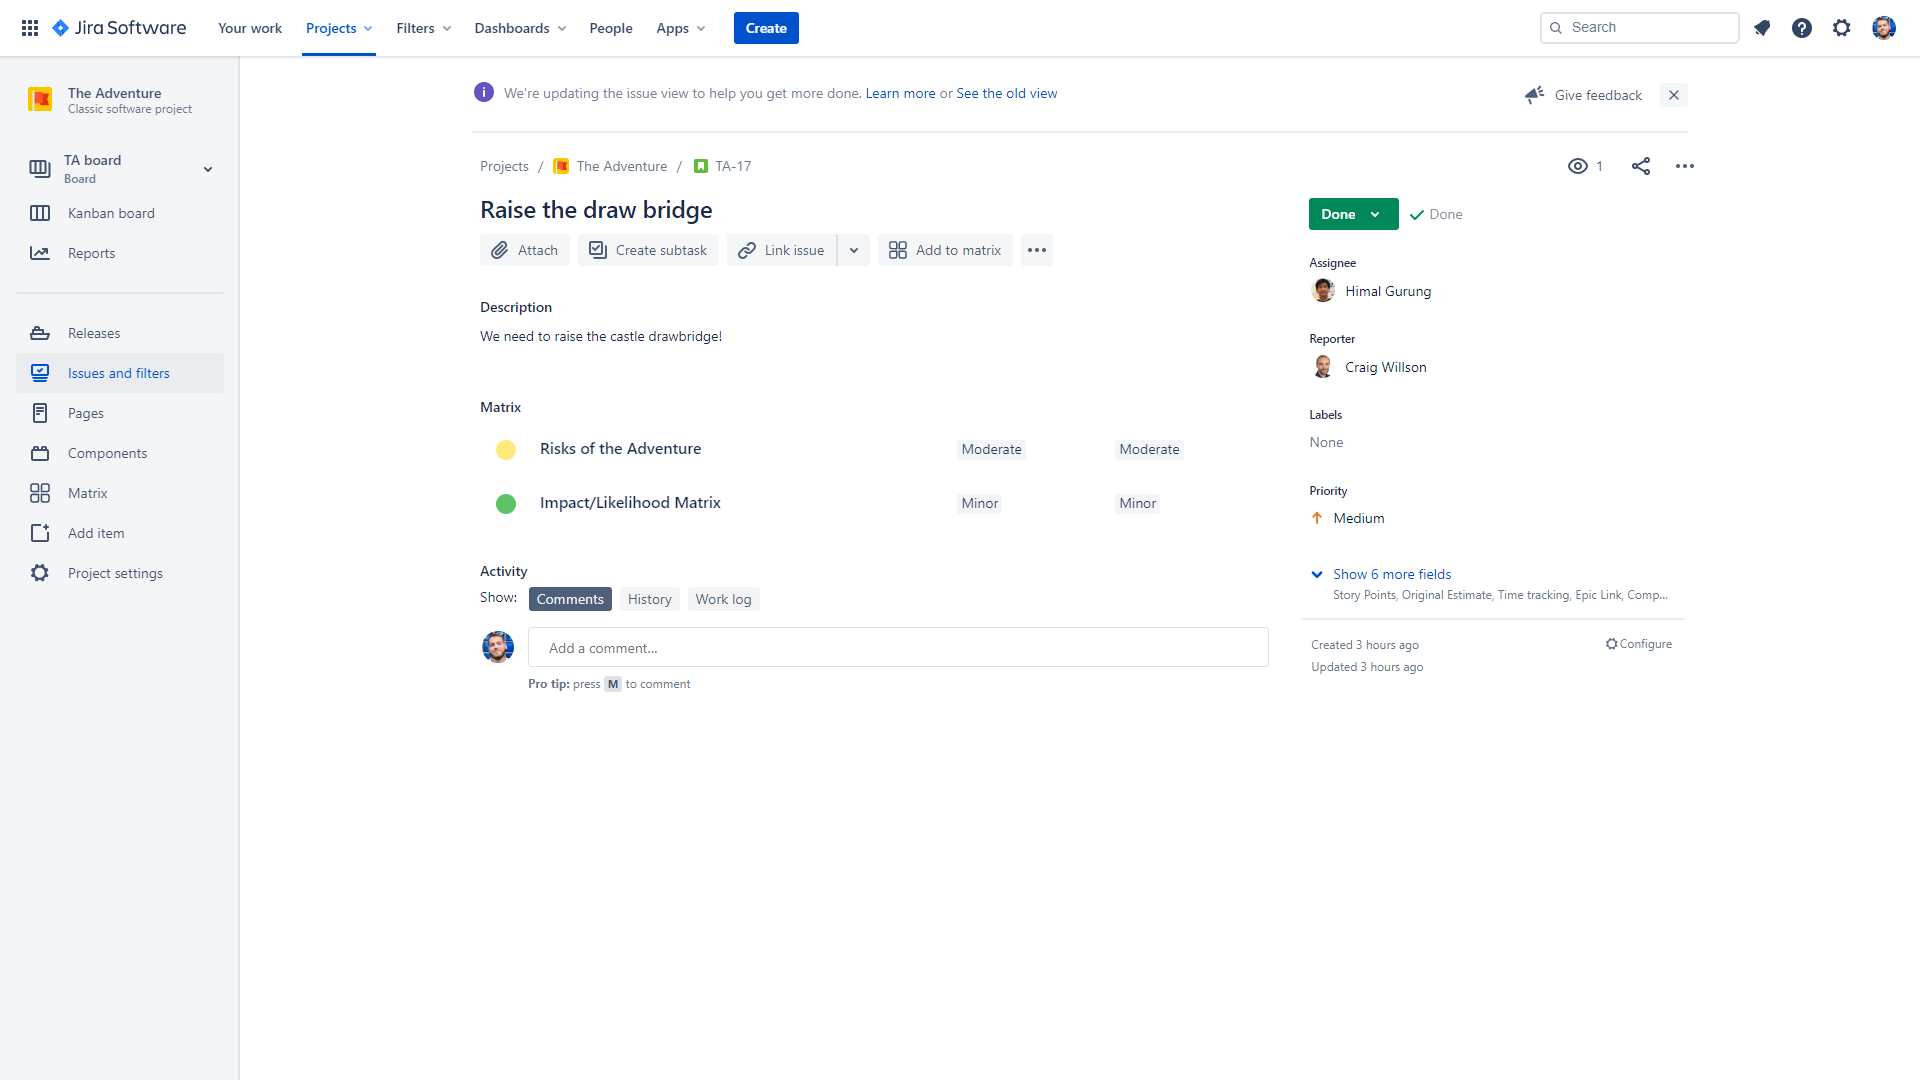The width and height of the screenshot is (1920, 1080).
Task: Show History in activity filter
Action: coord(649,599)
